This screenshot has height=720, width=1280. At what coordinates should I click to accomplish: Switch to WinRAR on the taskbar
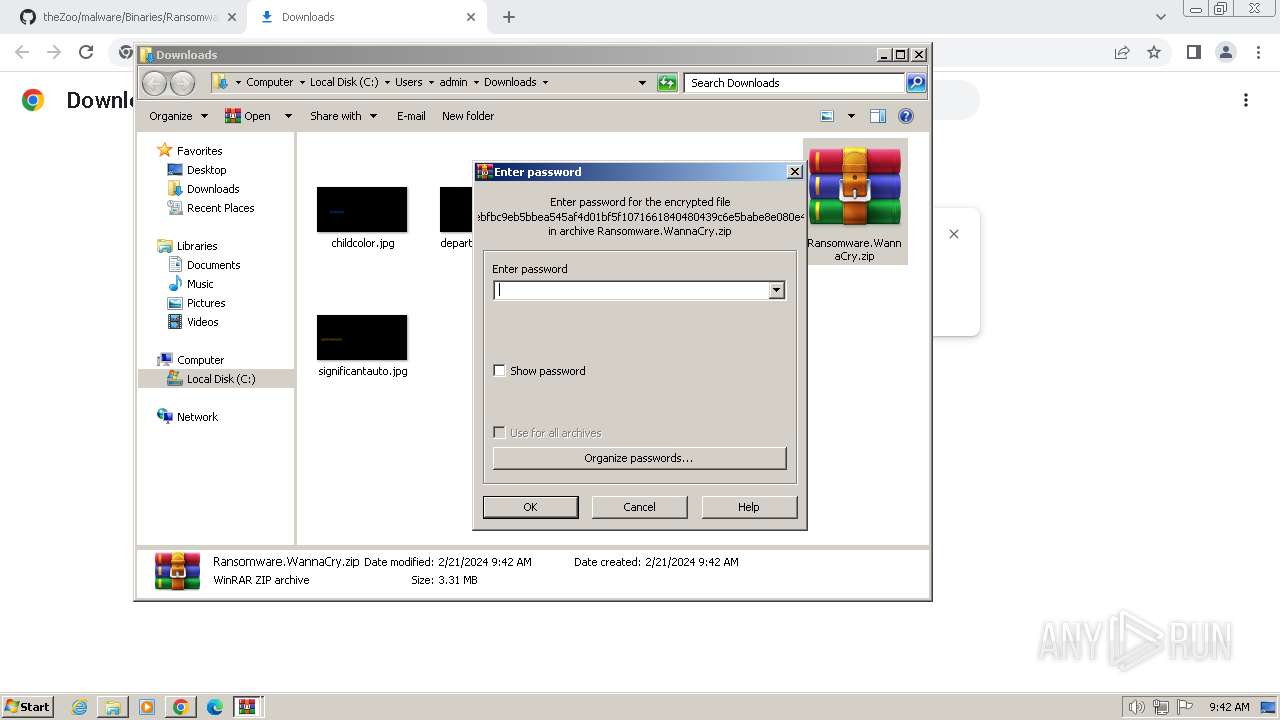(x=247, y=707)
